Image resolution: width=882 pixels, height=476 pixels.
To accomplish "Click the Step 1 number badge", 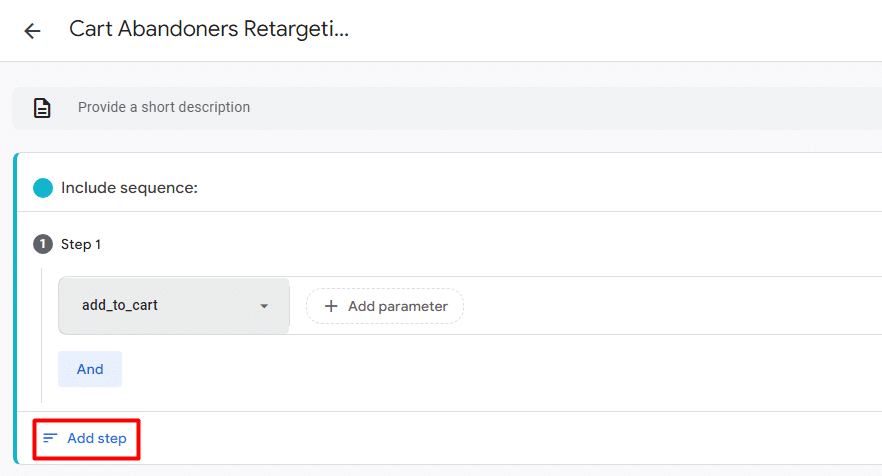I will (x=43, y=244).
